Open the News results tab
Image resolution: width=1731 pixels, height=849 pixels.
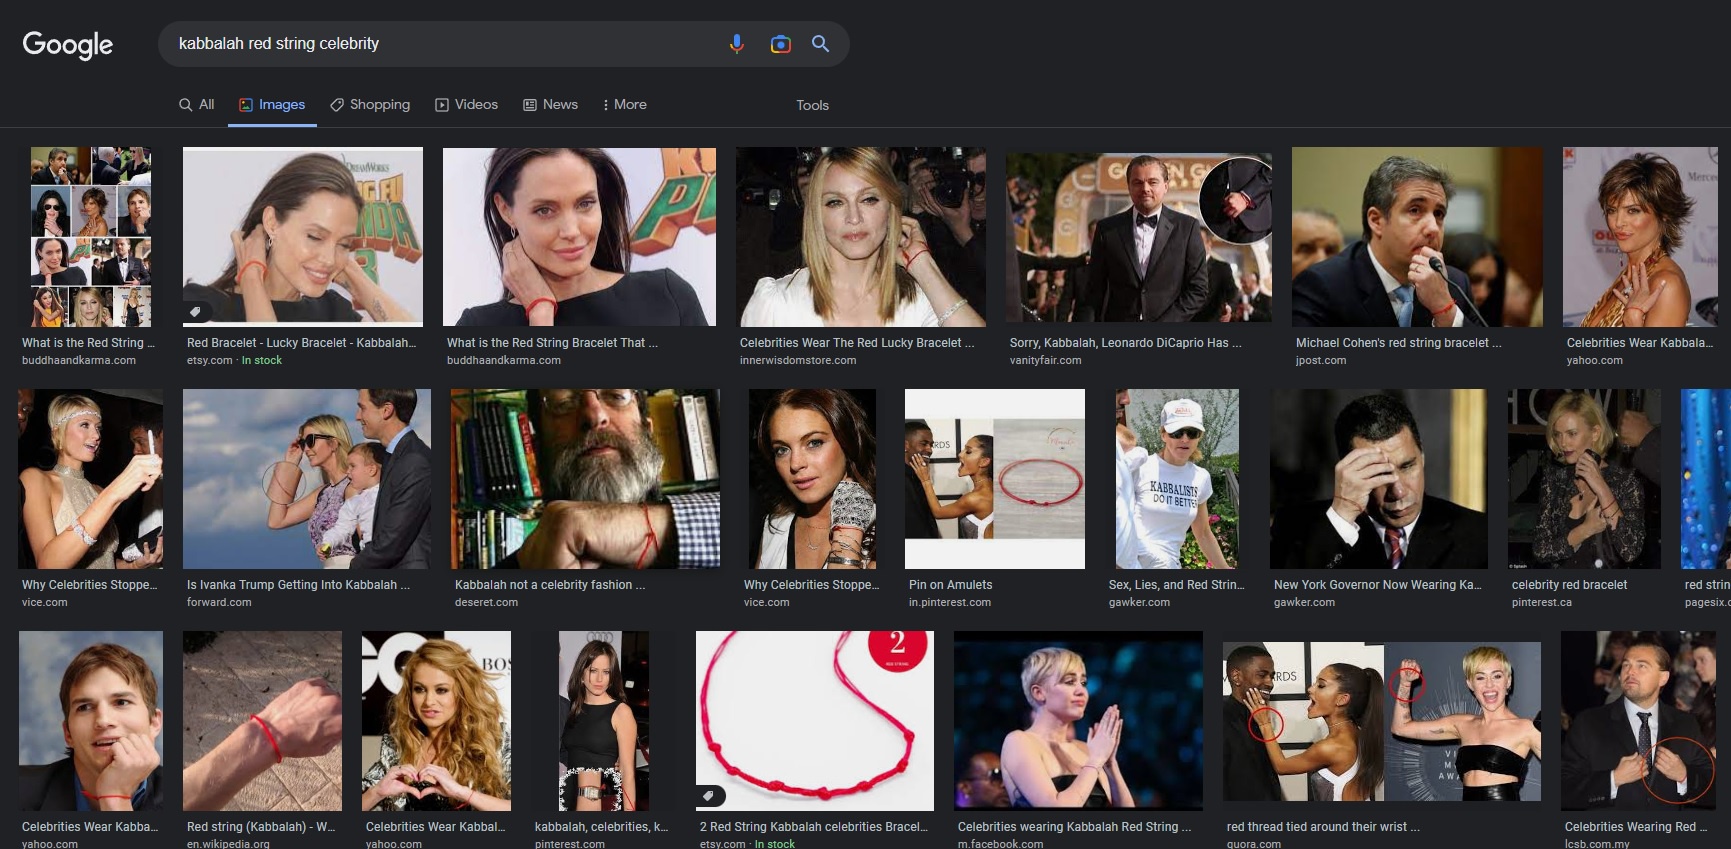(551, 104)
